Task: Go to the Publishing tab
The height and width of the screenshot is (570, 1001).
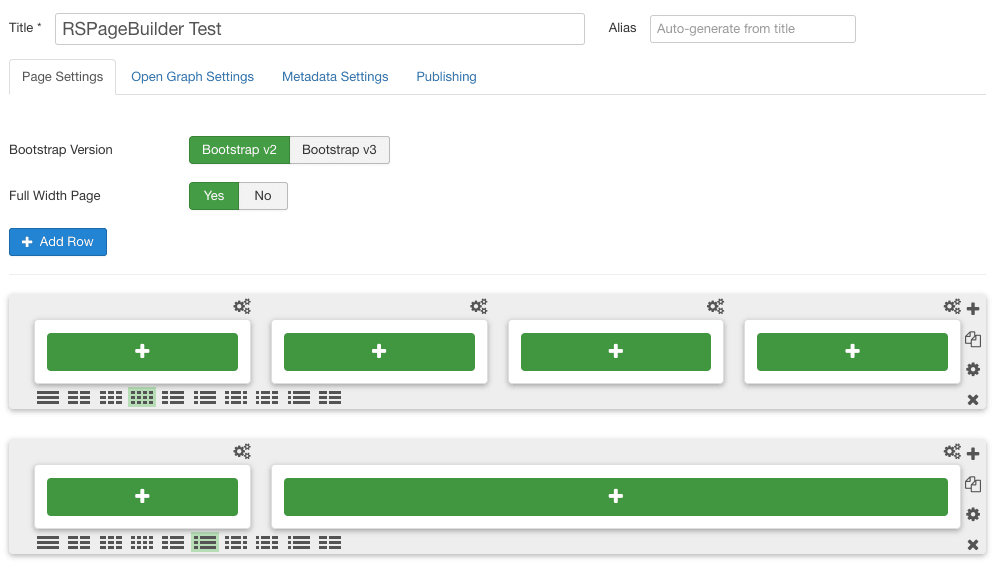Action: [446, 77]
